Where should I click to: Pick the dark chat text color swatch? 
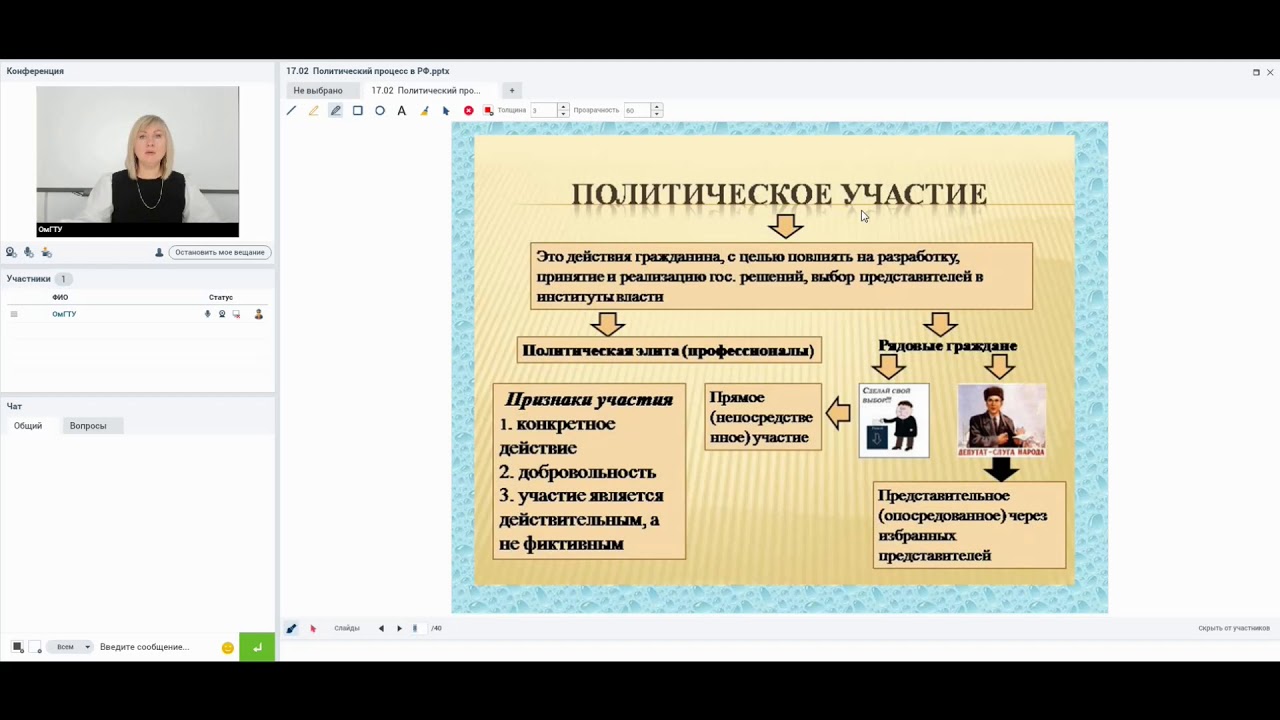(17, 647)
